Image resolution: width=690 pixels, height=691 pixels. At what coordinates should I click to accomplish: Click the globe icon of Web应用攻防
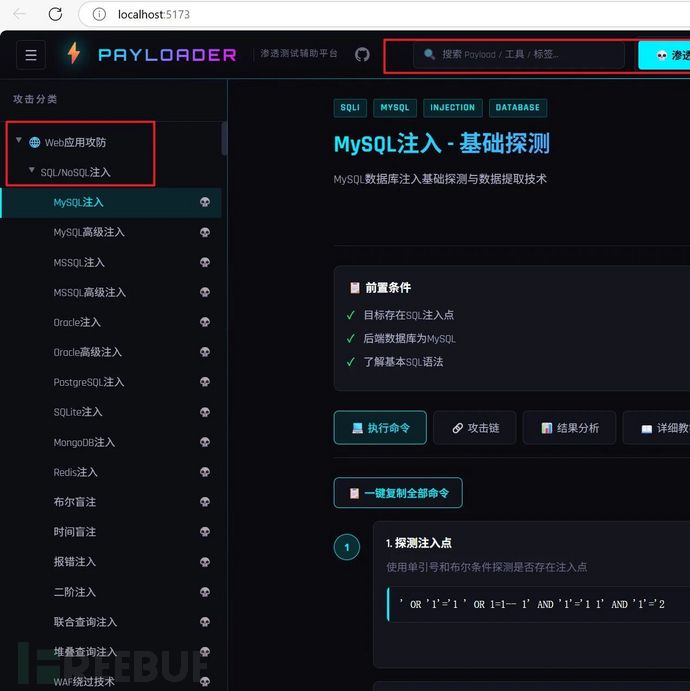[34, 142]
